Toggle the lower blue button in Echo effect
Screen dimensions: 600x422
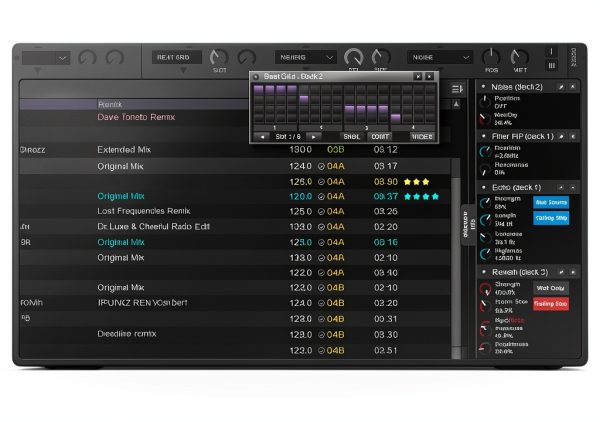[551, 218]
